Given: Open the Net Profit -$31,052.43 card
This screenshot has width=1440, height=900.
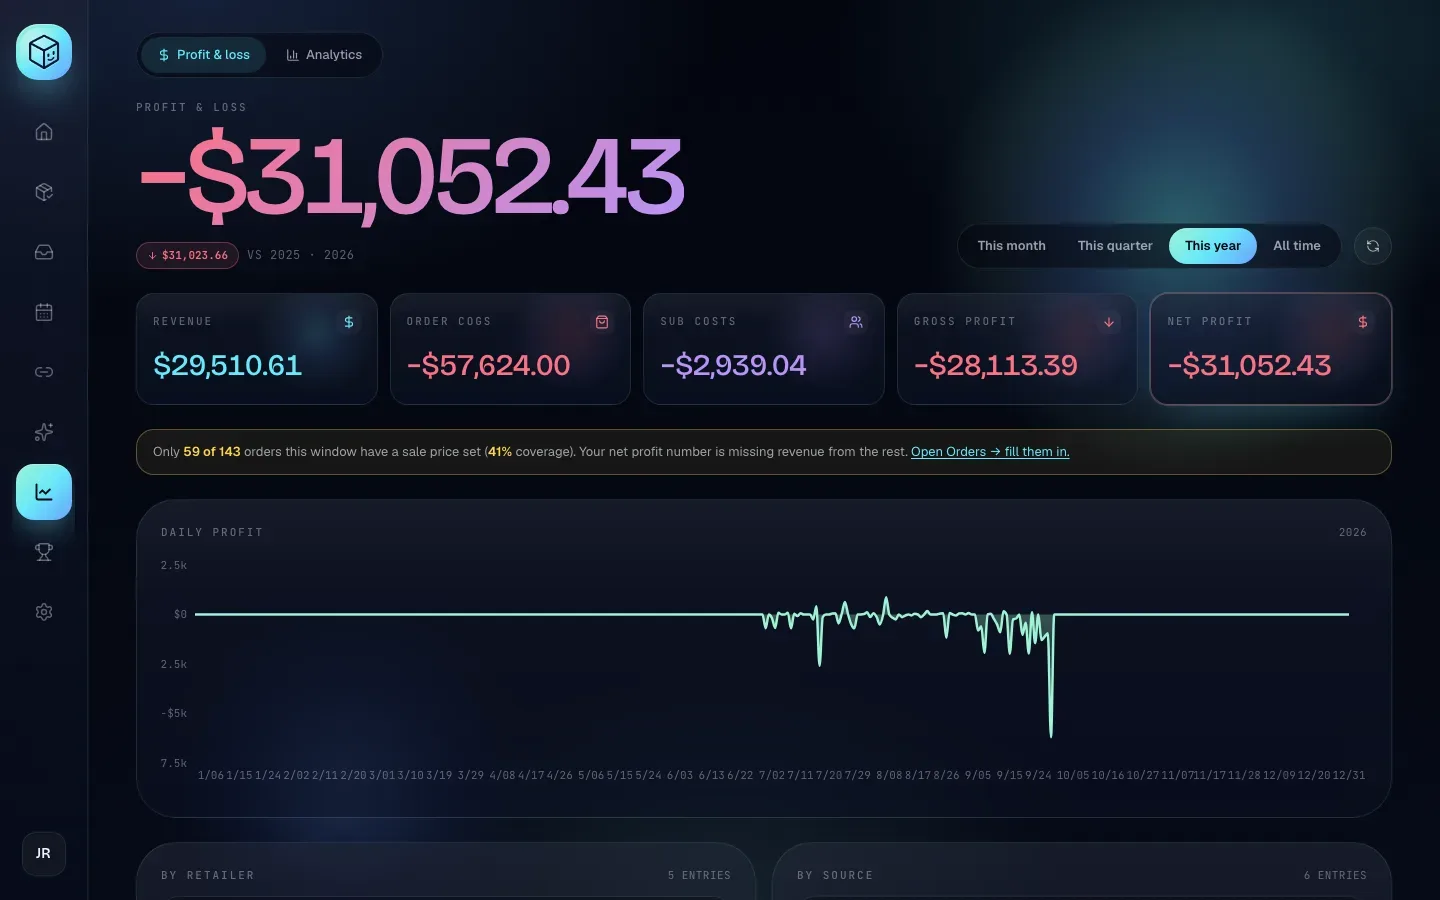Looking at the screenshot, I should coord(1271,349).
